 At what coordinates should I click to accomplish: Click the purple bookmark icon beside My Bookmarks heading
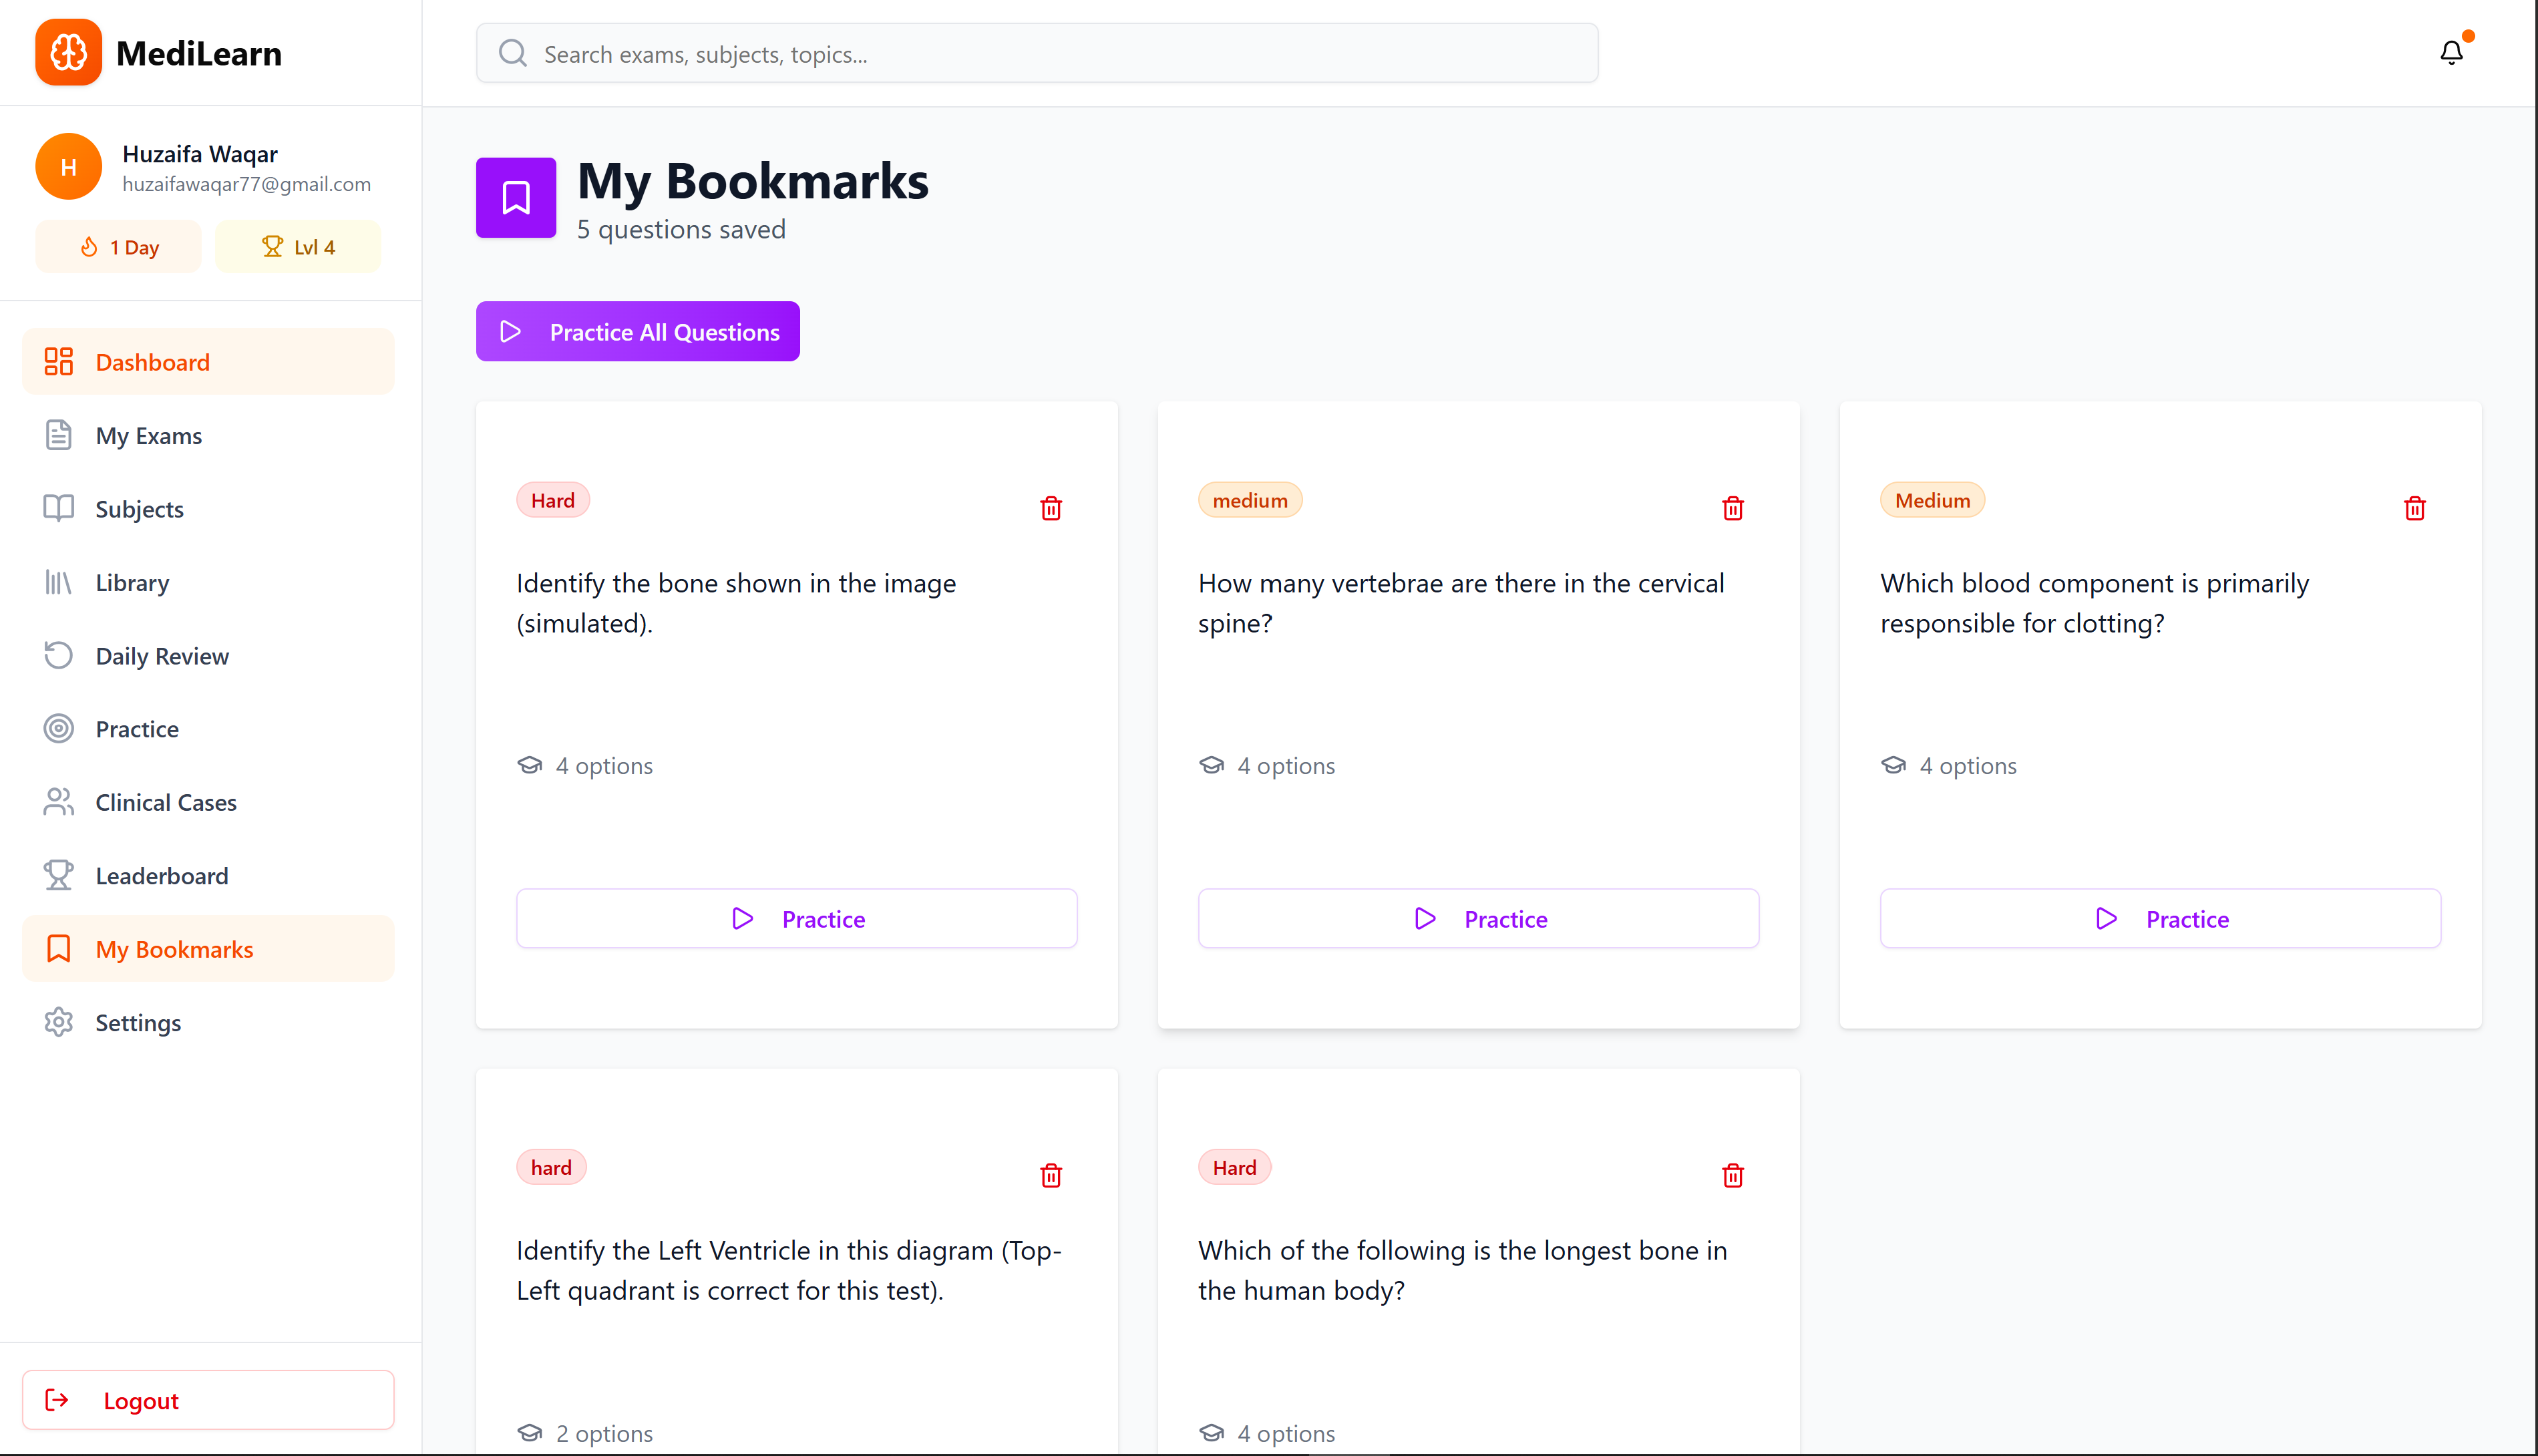click(x=515, y=197)
